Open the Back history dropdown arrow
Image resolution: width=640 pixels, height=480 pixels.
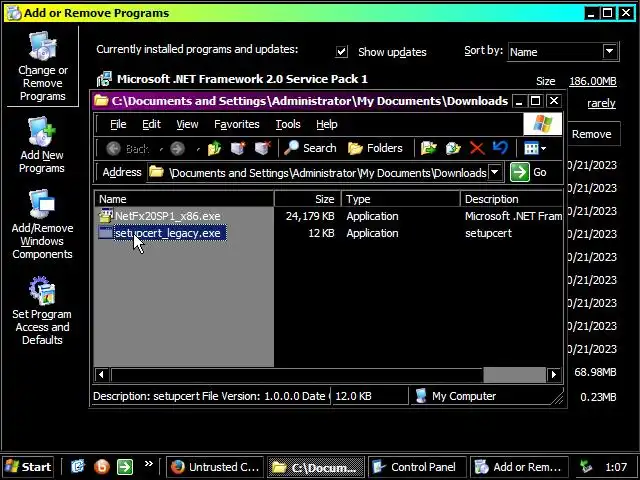pos(161,149)
